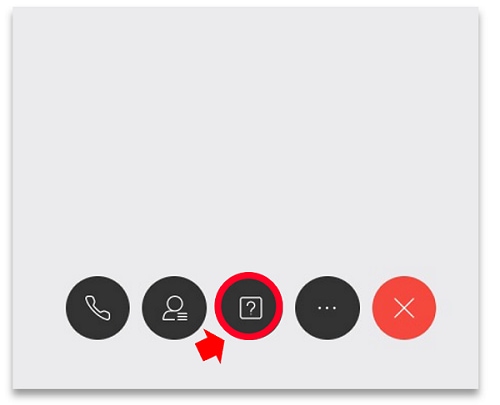Open the three-dots more options button
The height and width of the screenshot is (405, 500).
pyautogui.click(x=327, y=307)
